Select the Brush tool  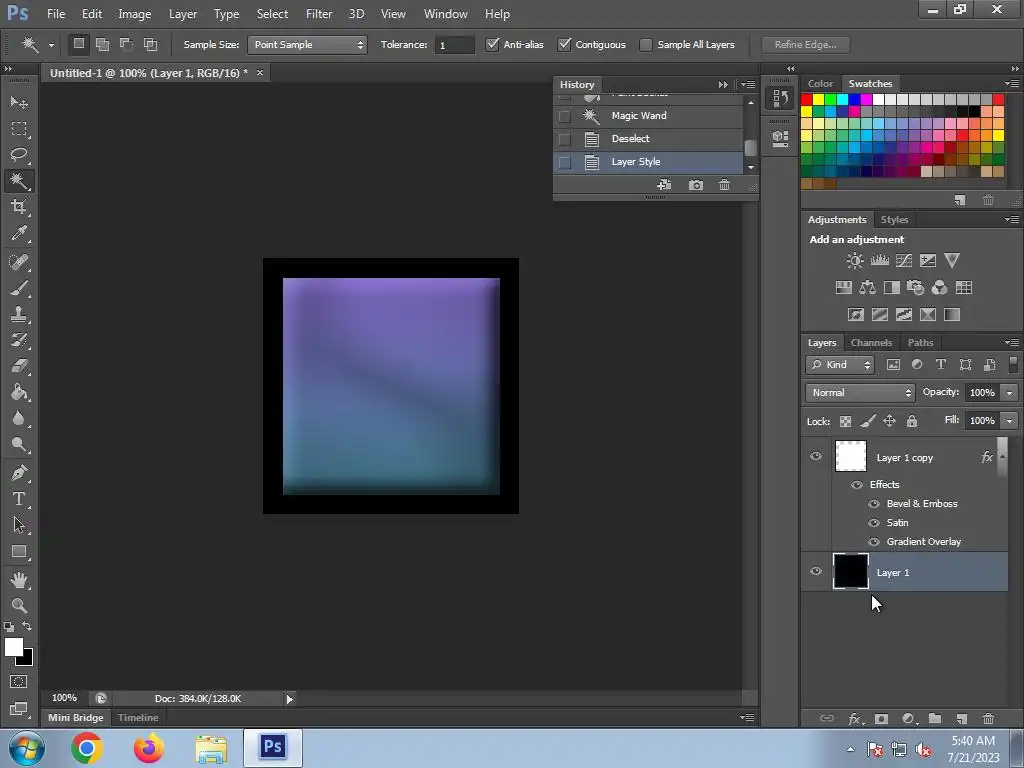click(19, 288)
